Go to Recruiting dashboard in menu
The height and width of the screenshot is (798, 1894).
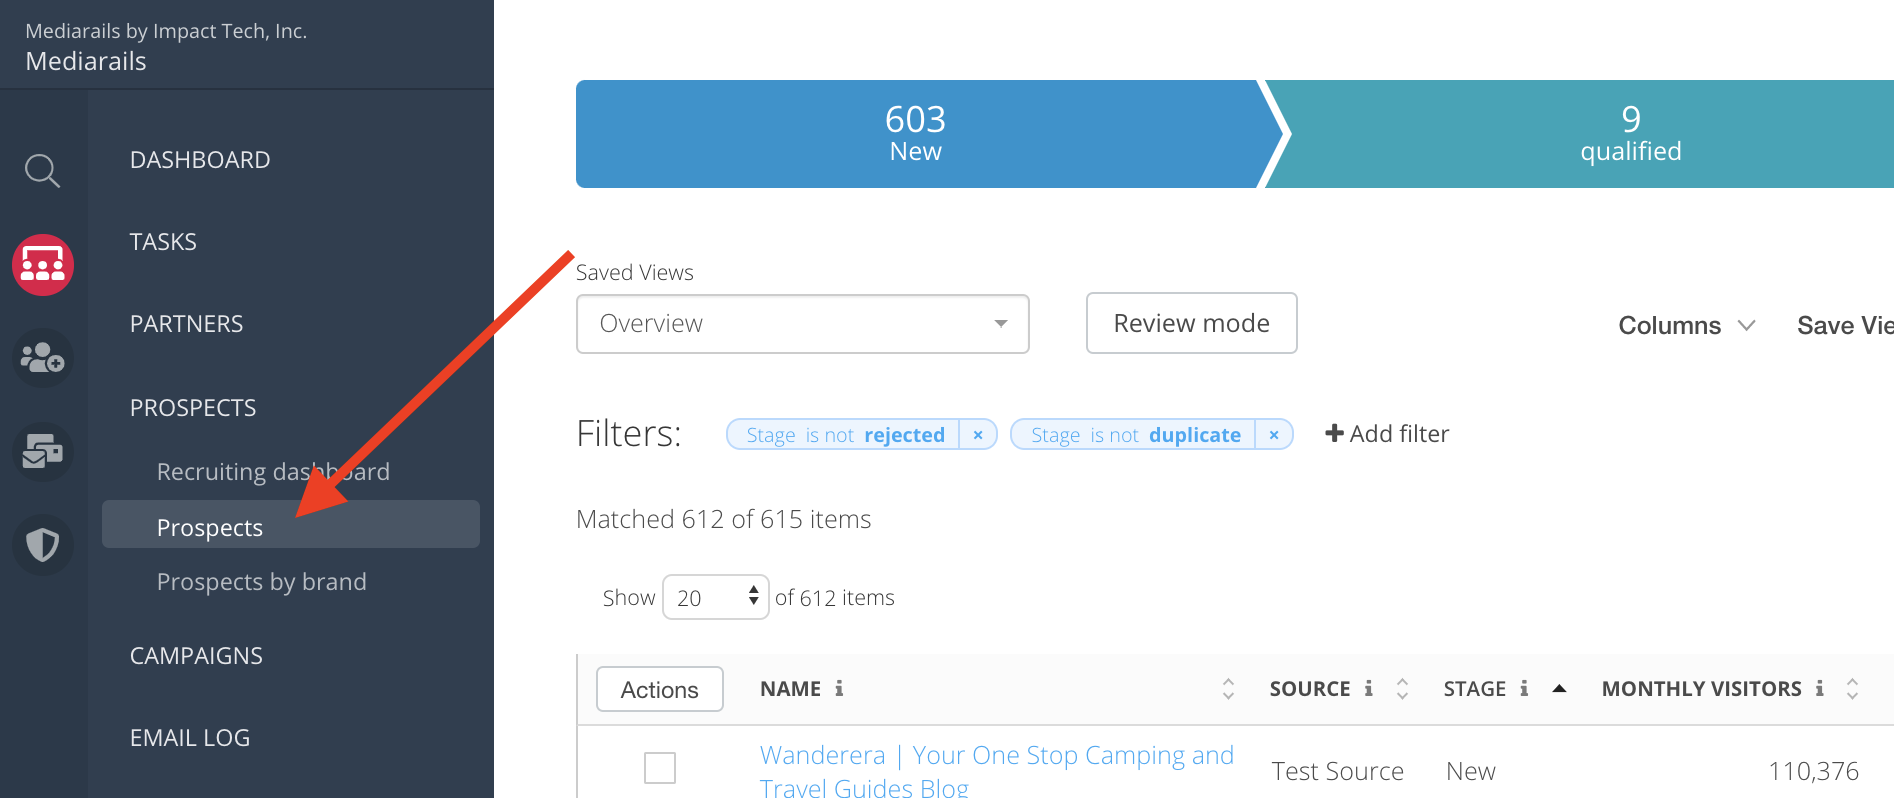click(273, 472)
